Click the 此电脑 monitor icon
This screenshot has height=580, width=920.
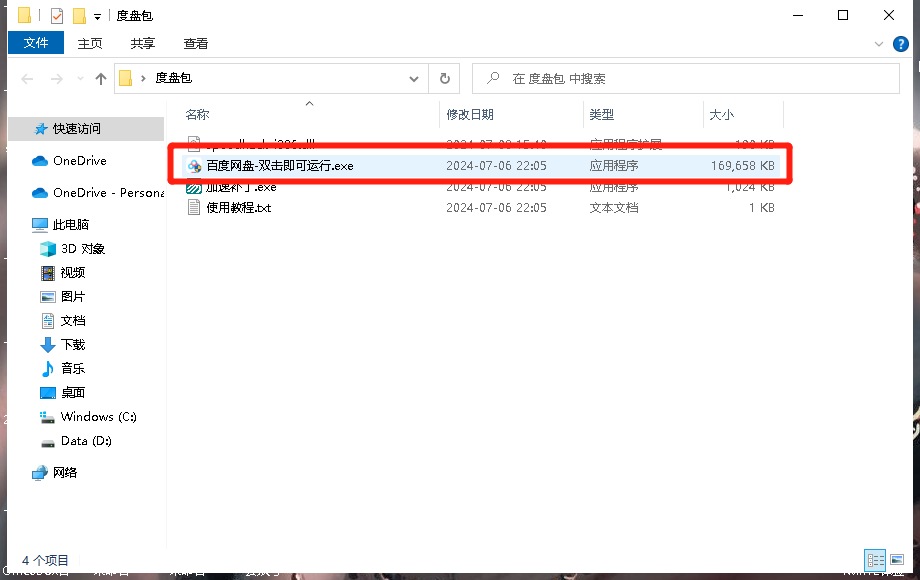pos(40,225)
